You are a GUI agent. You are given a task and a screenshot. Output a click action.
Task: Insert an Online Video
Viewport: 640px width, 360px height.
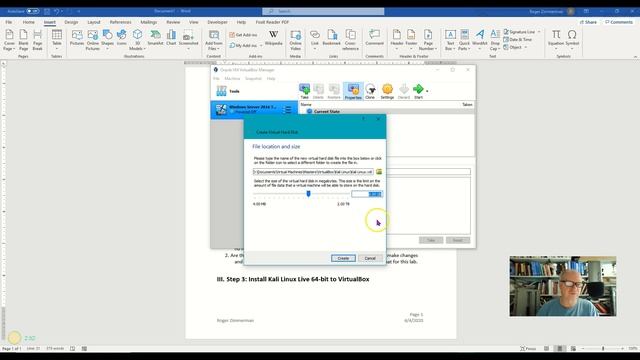295,40
